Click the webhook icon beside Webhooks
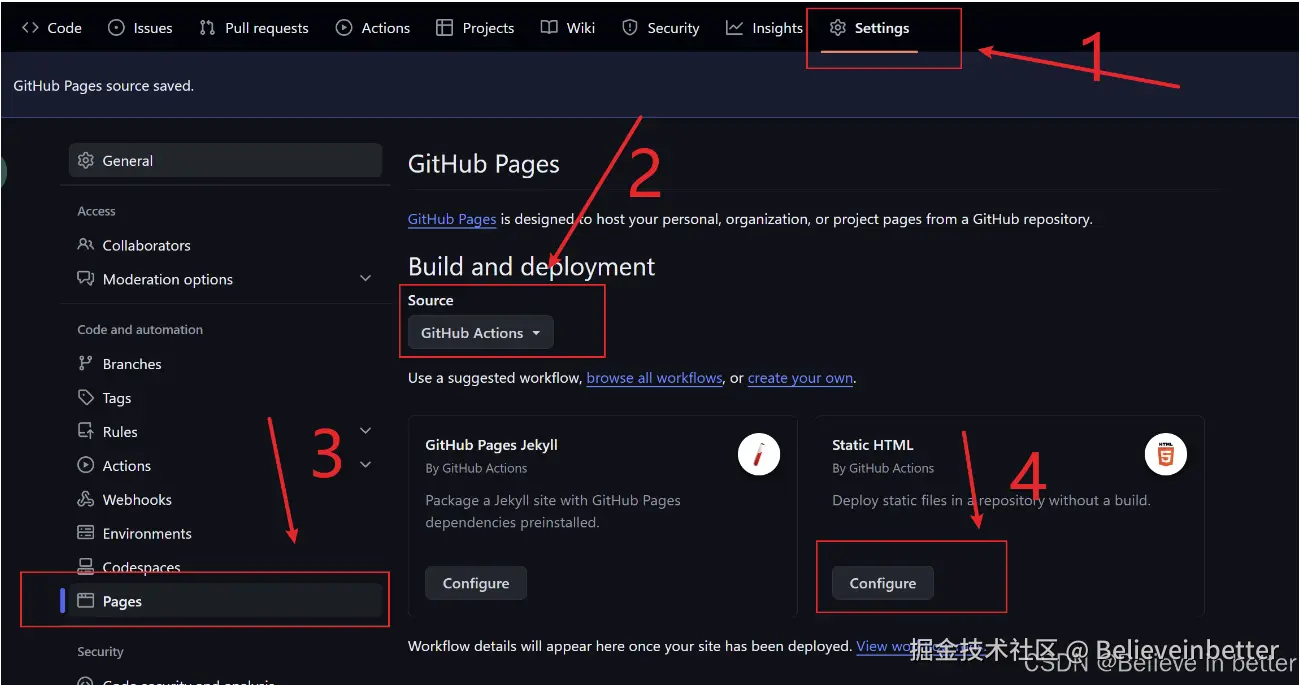Screen dimensions: 1300x685 86,500
